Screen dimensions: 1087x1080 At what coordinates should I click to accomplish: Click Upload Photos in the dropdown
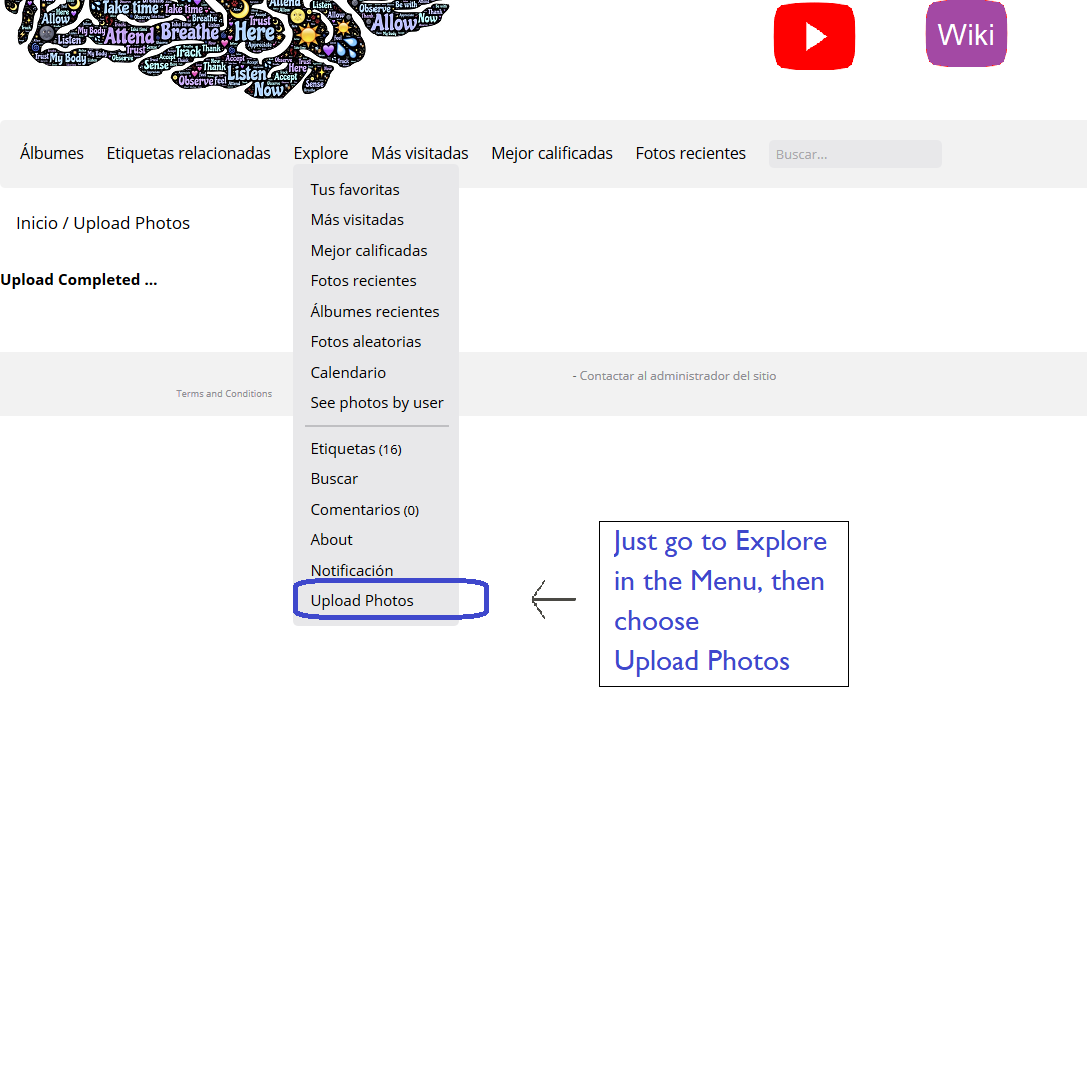[x=362, y=600]
